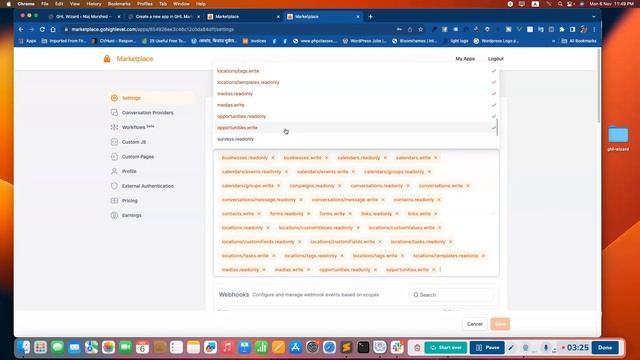Open Chrome Bookmarks menu
Screen dimensions: 640x360
coord(119,4)
